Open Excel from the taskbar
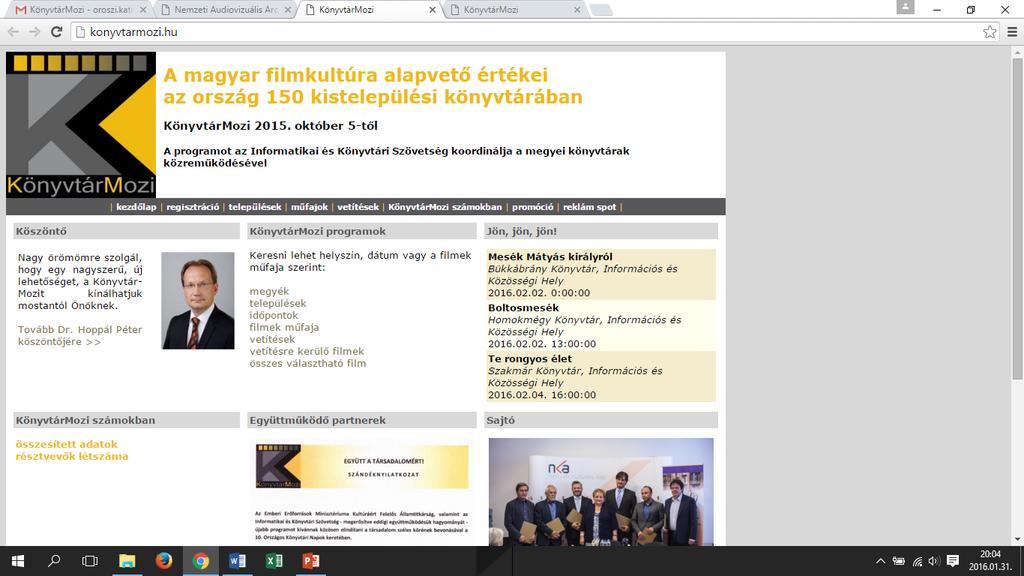Image resolution: width=1024 pixels, height=576 pixels. click(x=274, y=561)
